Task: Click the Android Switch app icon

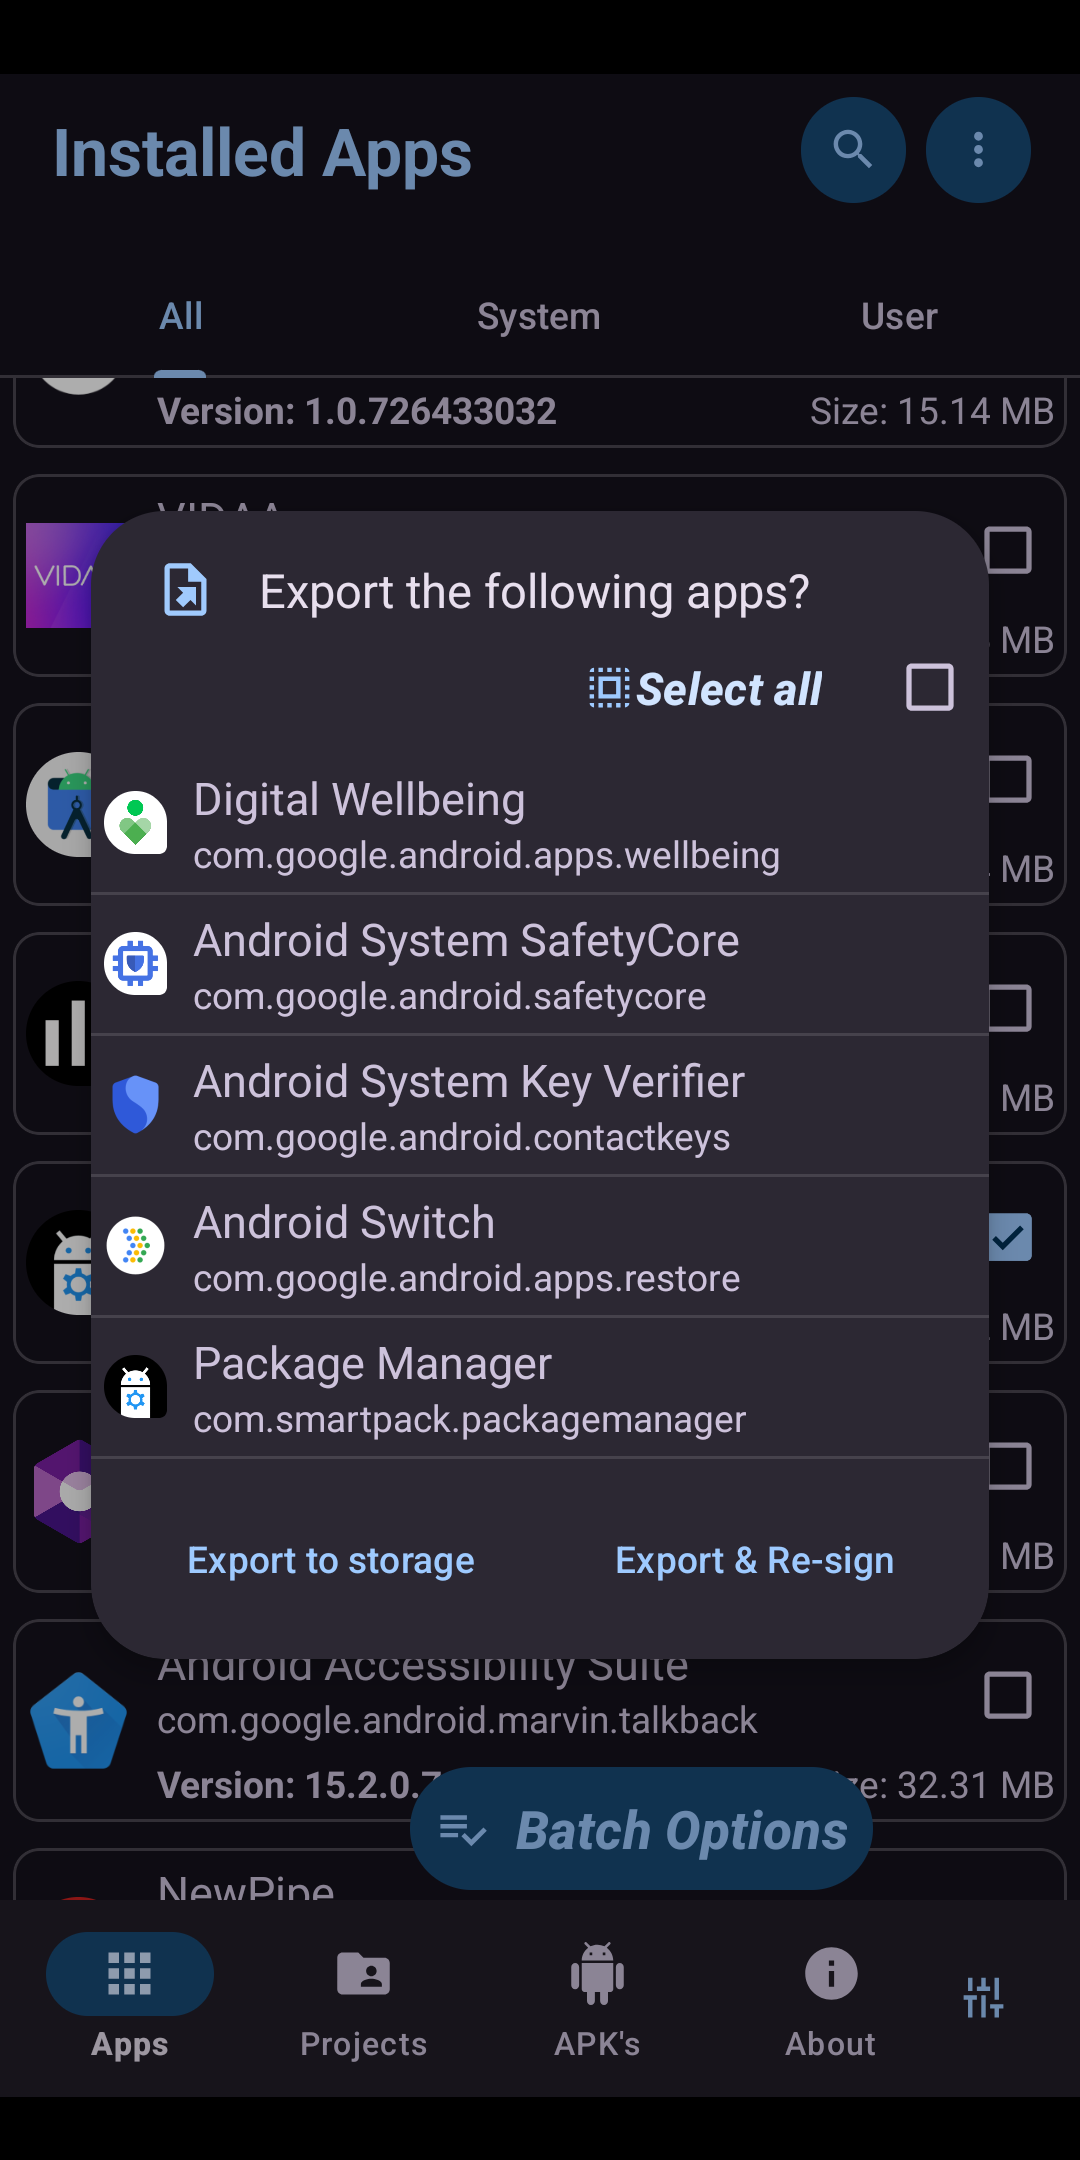Action: coord(136,1246)
